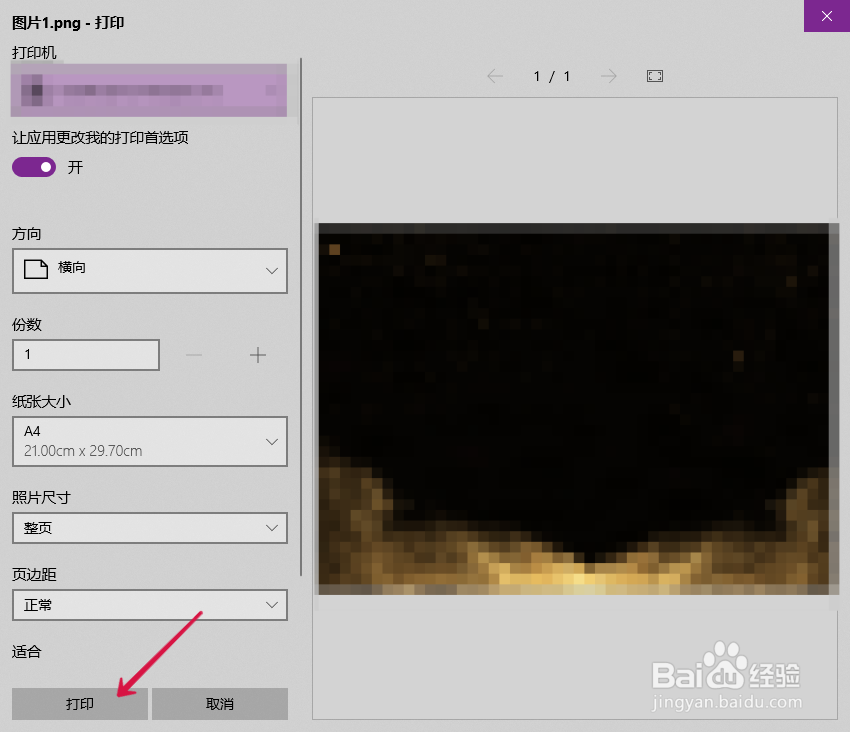Click the 取消 cancel button
The width and height of the screenshot is (850, 732).
[220, 704]
